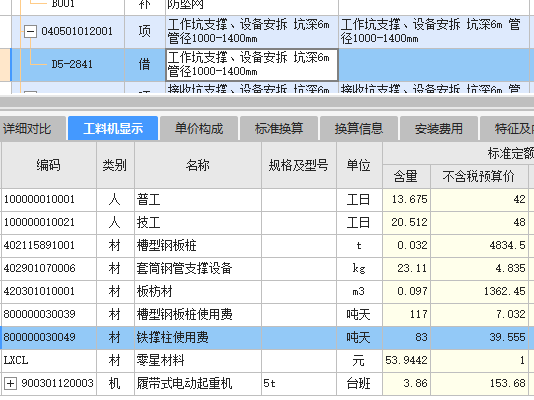Click the 5t specification cell
Viewport: 534px width, 400px height.
299,383
